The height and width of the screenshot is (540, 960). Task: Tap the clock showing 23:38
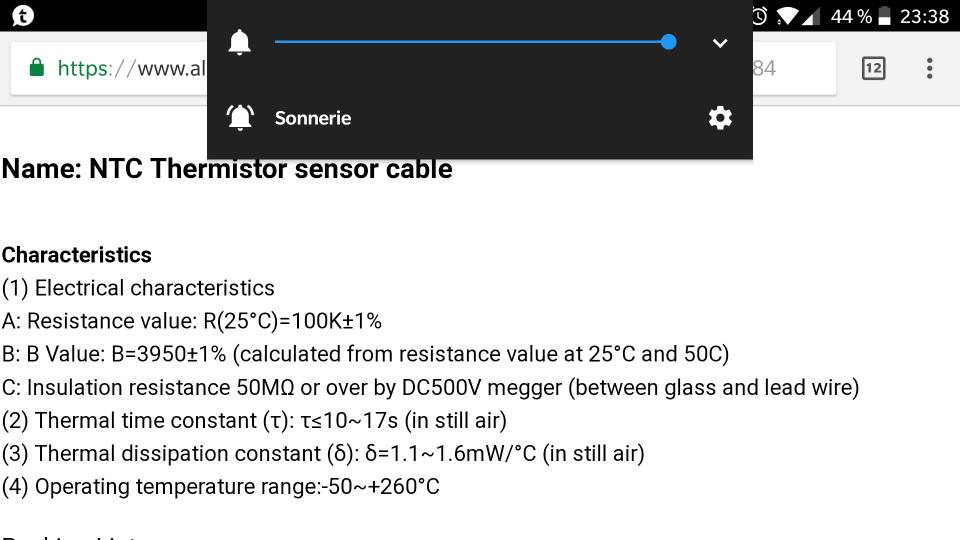(924, 17)
